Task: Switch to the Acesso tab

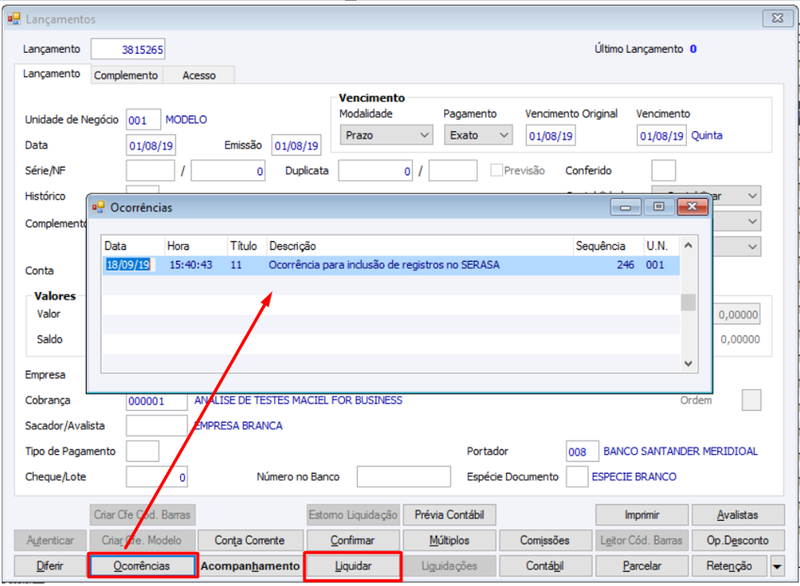Action: (199, 75)
